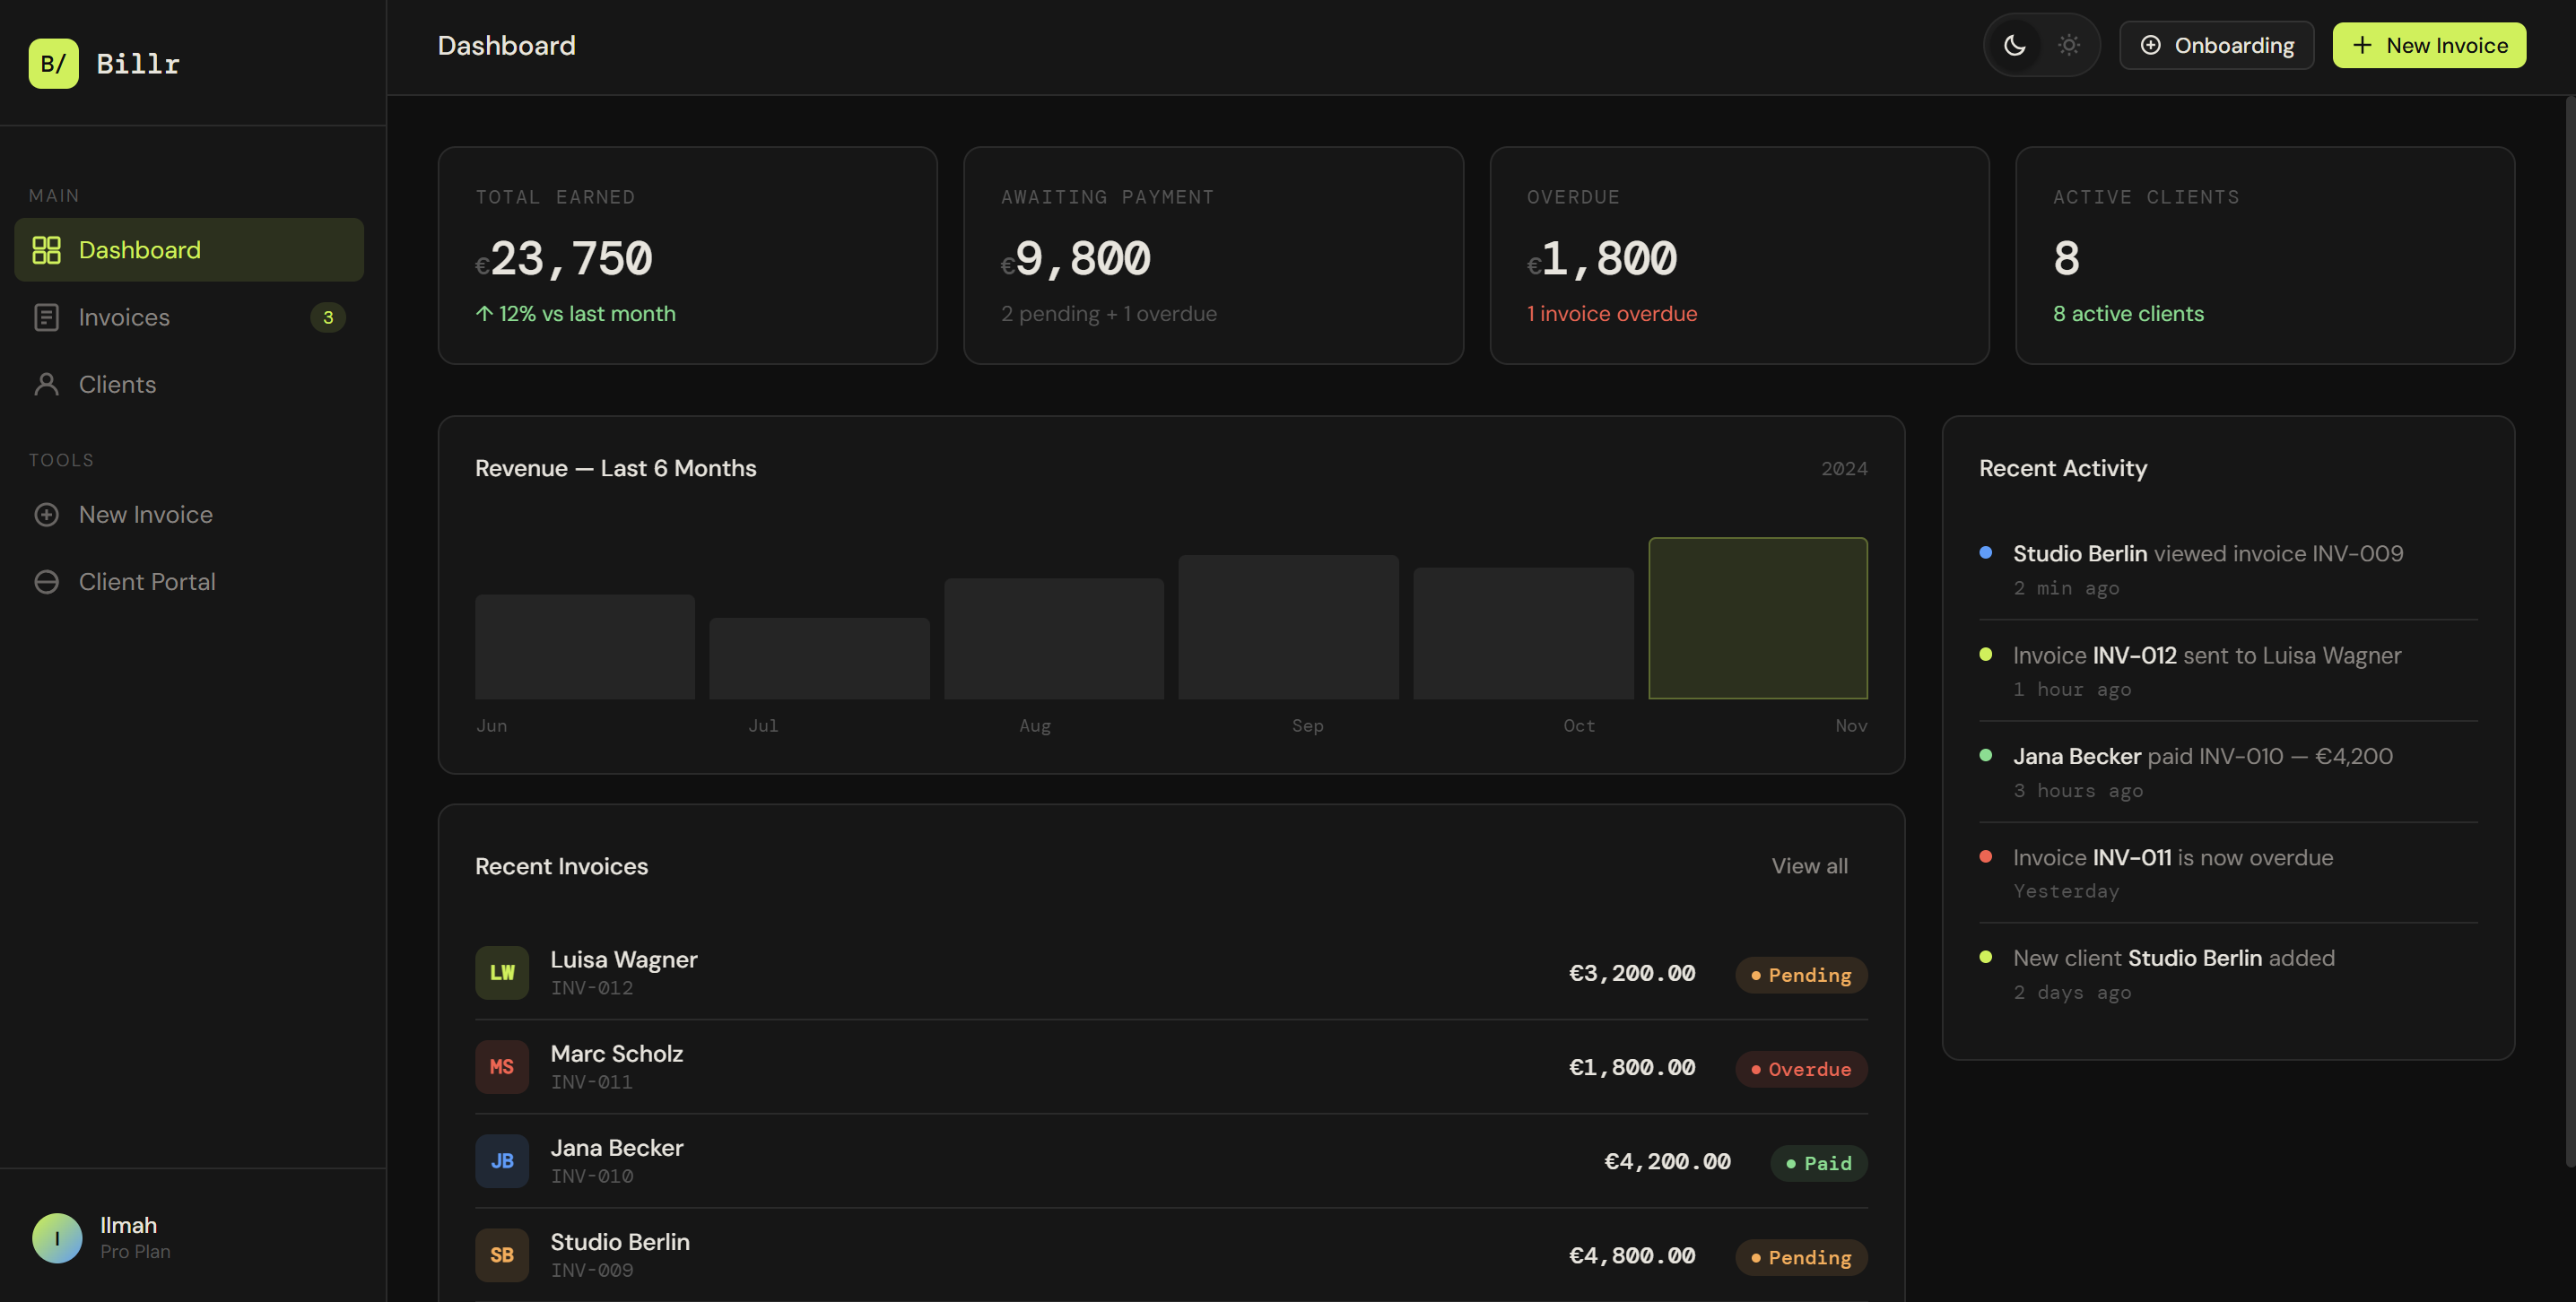Click the Pending badge for INV-009

tap(1801, 1257)
